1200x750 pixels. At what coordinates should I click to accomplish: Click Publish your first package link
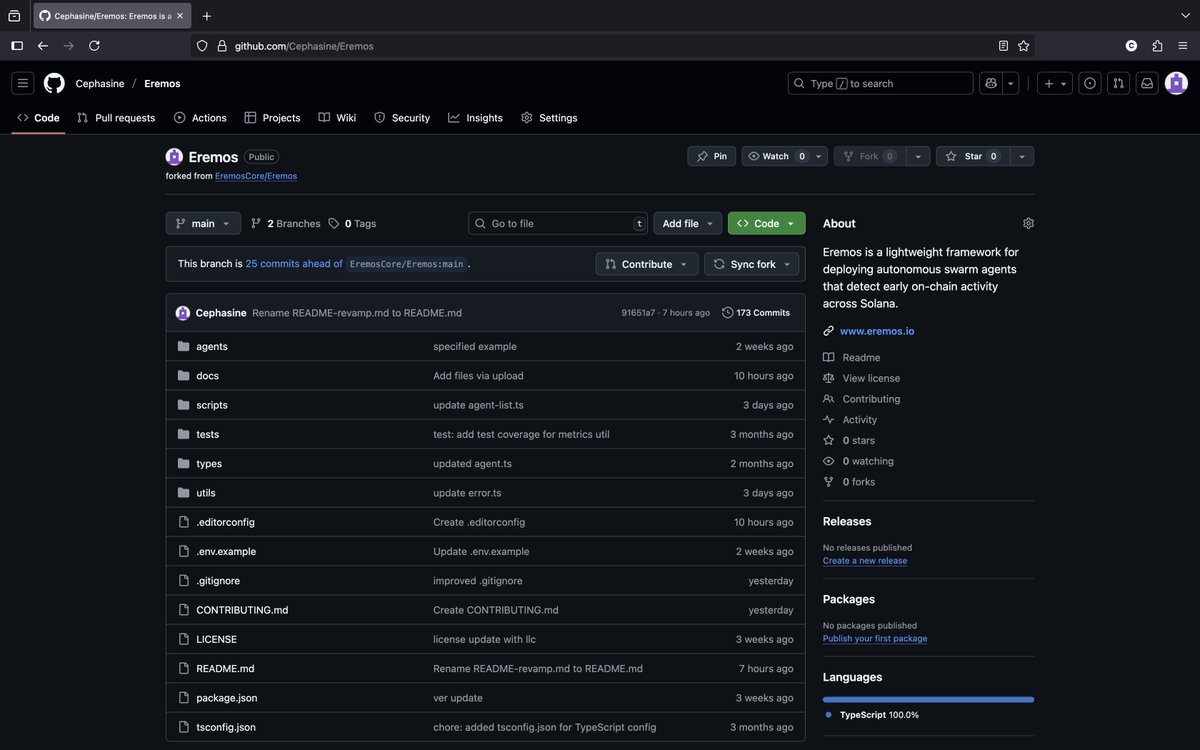click(x=875, y=639)
